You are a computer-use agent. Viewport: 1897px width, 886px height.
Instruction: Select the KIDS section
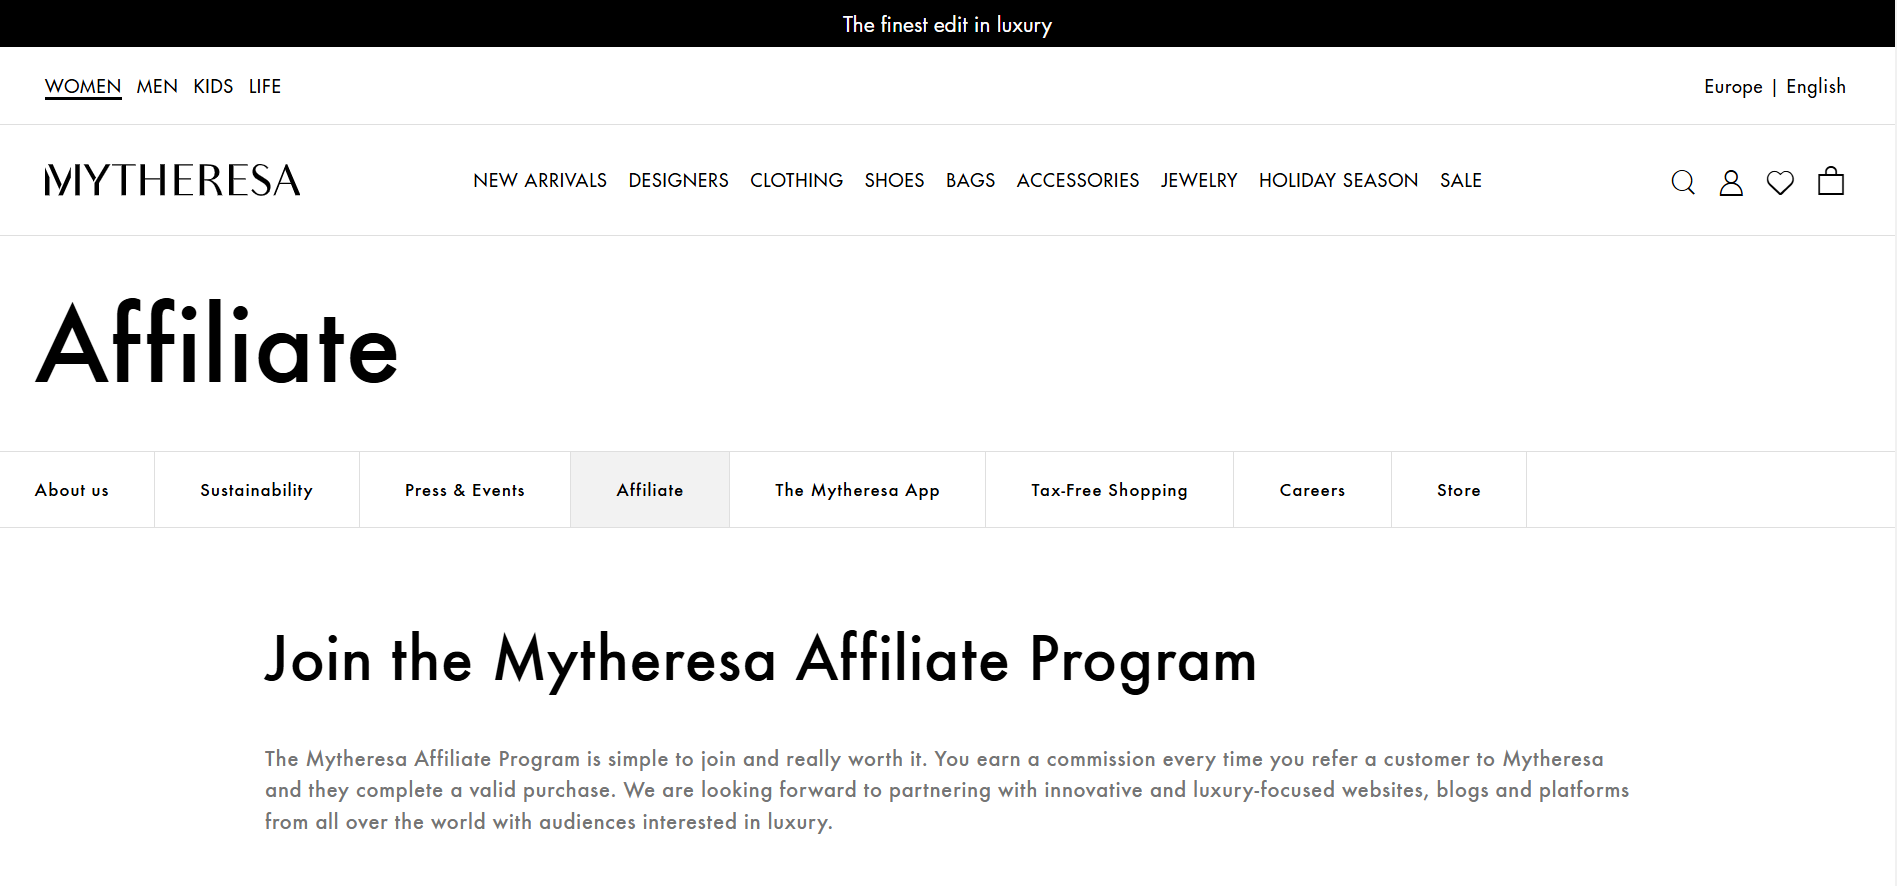tap(213, 86)
